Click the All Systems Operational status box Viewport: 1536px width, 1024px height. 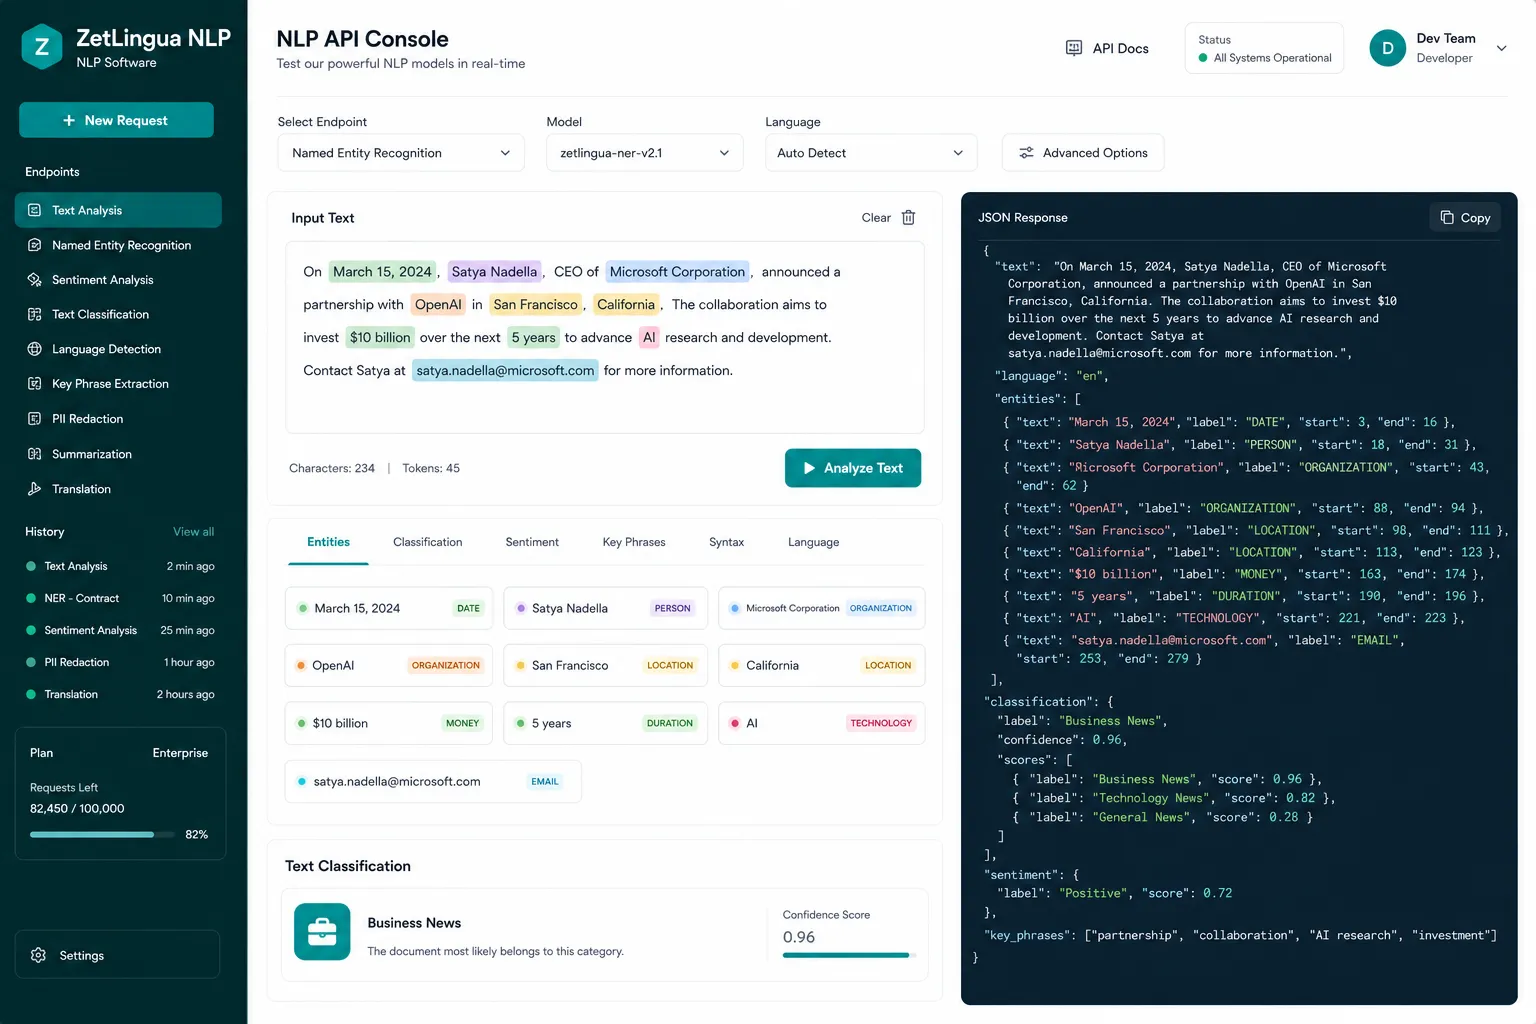(1264, 48)
